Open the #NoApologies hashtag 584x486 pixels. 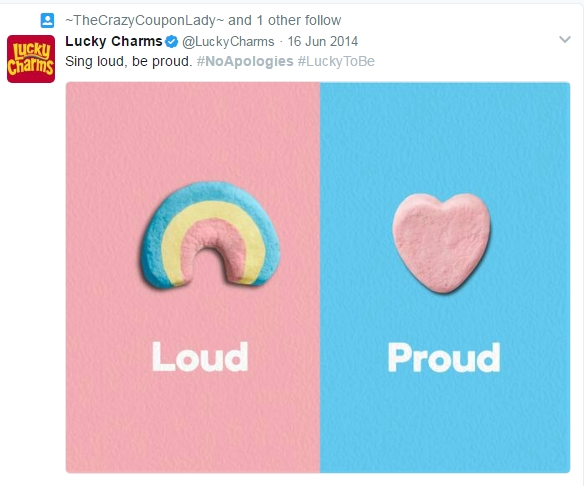pyautogui.click(x=245, y=61)
